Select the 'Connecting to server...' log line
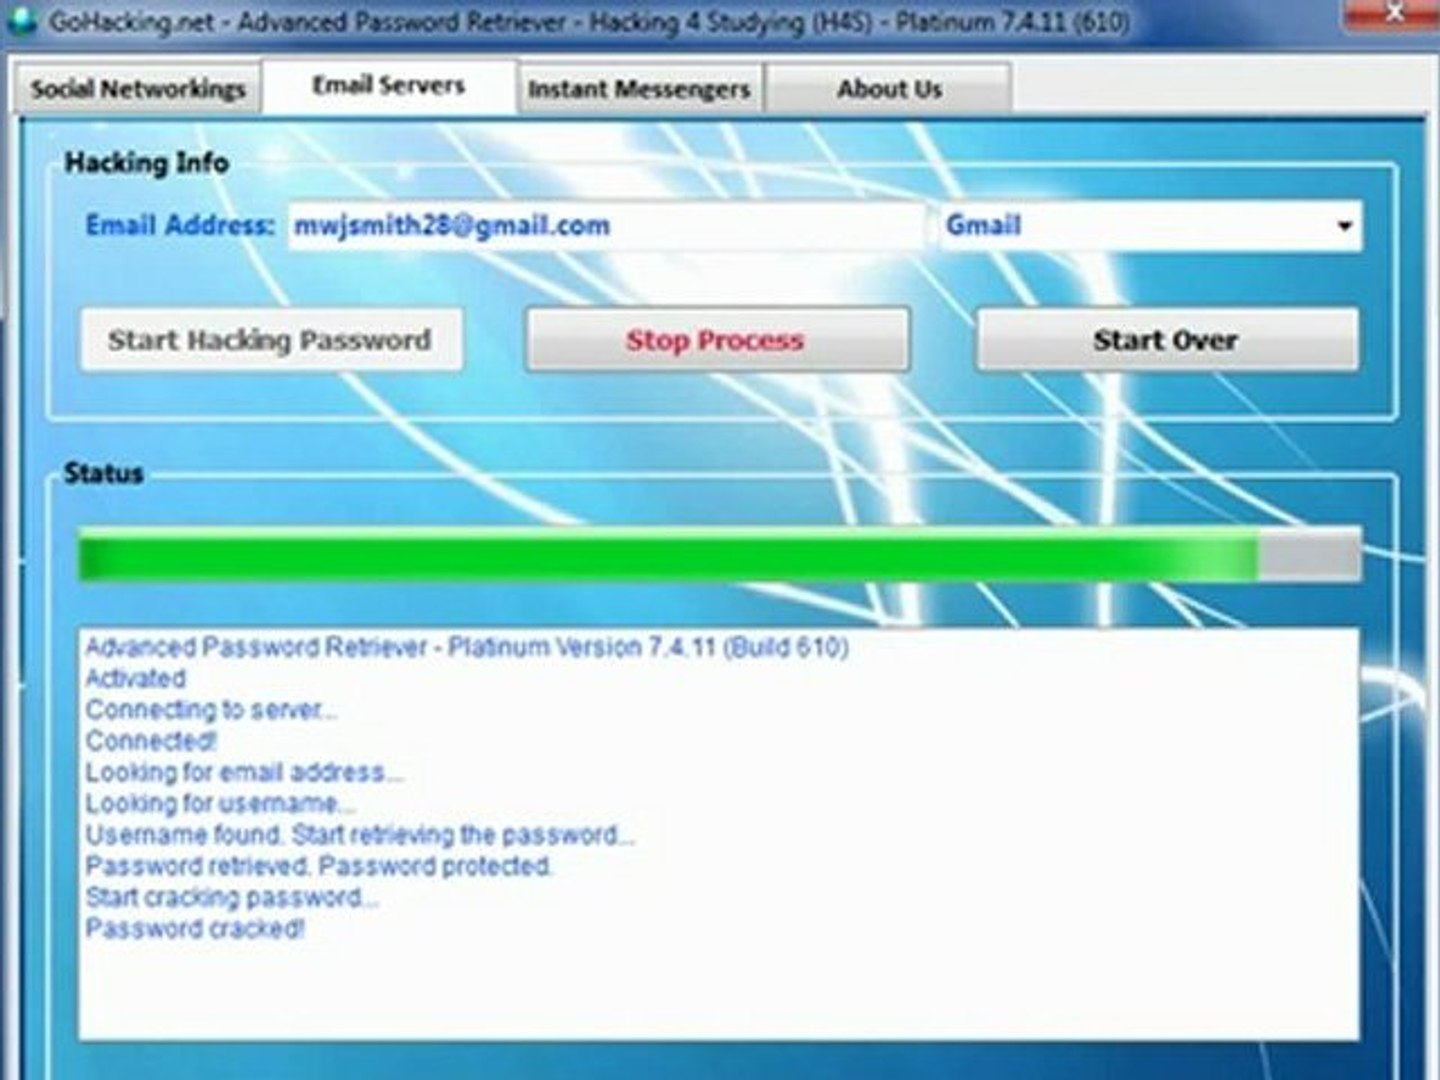The width and height of the screenshot is (1440, 1080). click(x=211, y=710)
